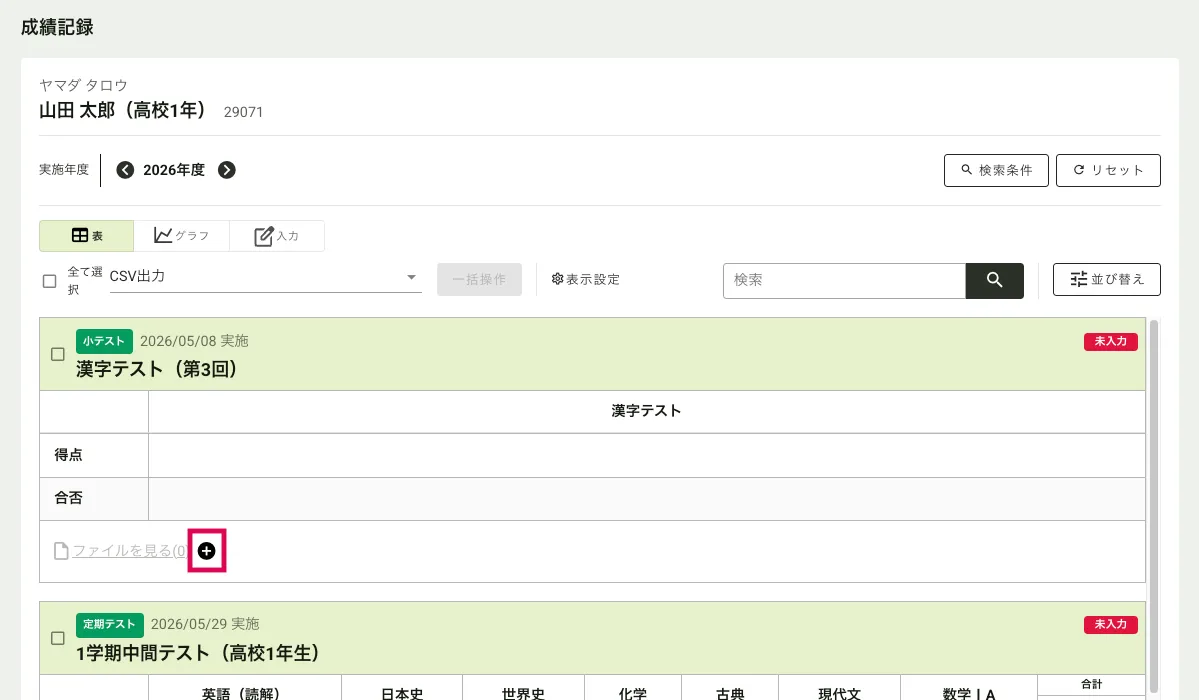
Task: Select the 表 table view tab
Action: [86, 236]
